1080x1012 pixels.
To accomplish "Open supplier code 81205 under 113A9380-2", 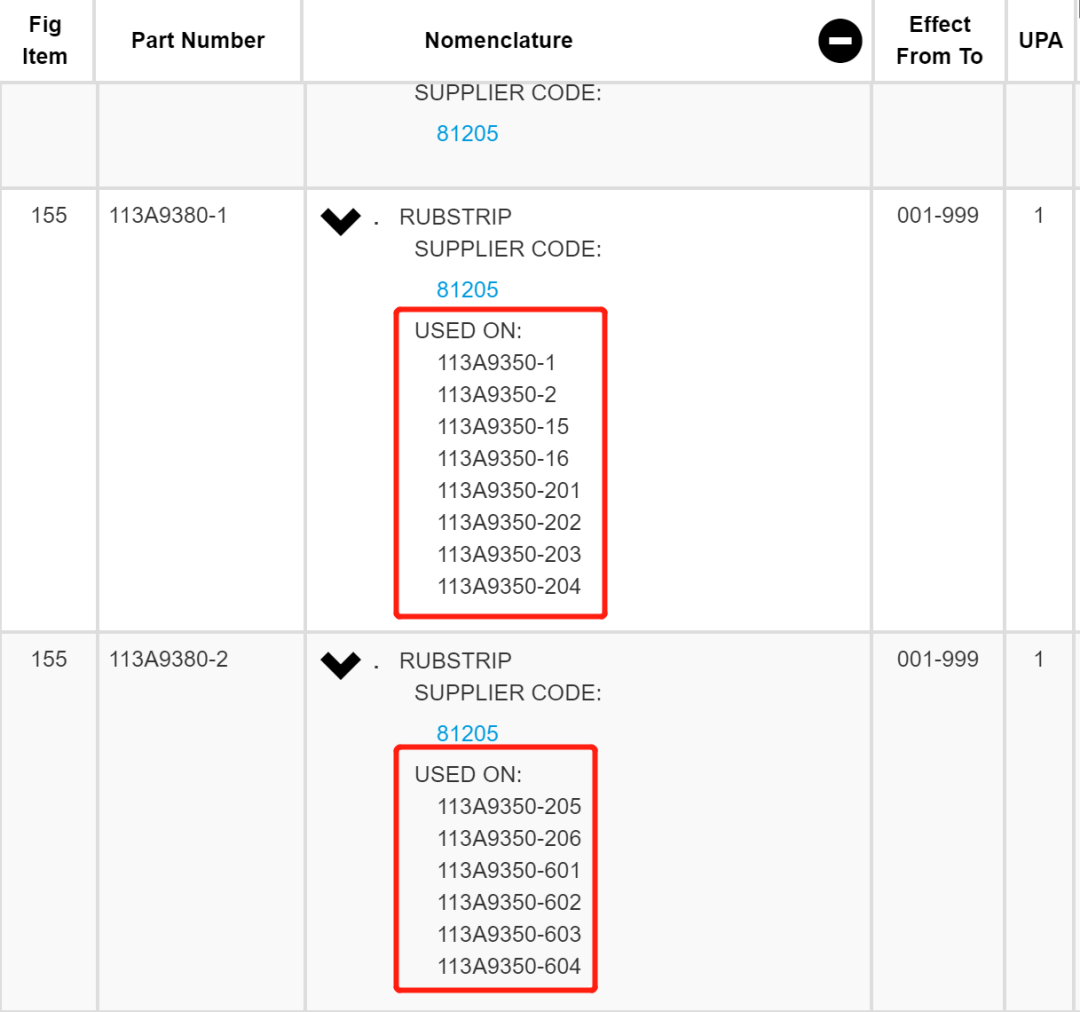I will point(467,734).
